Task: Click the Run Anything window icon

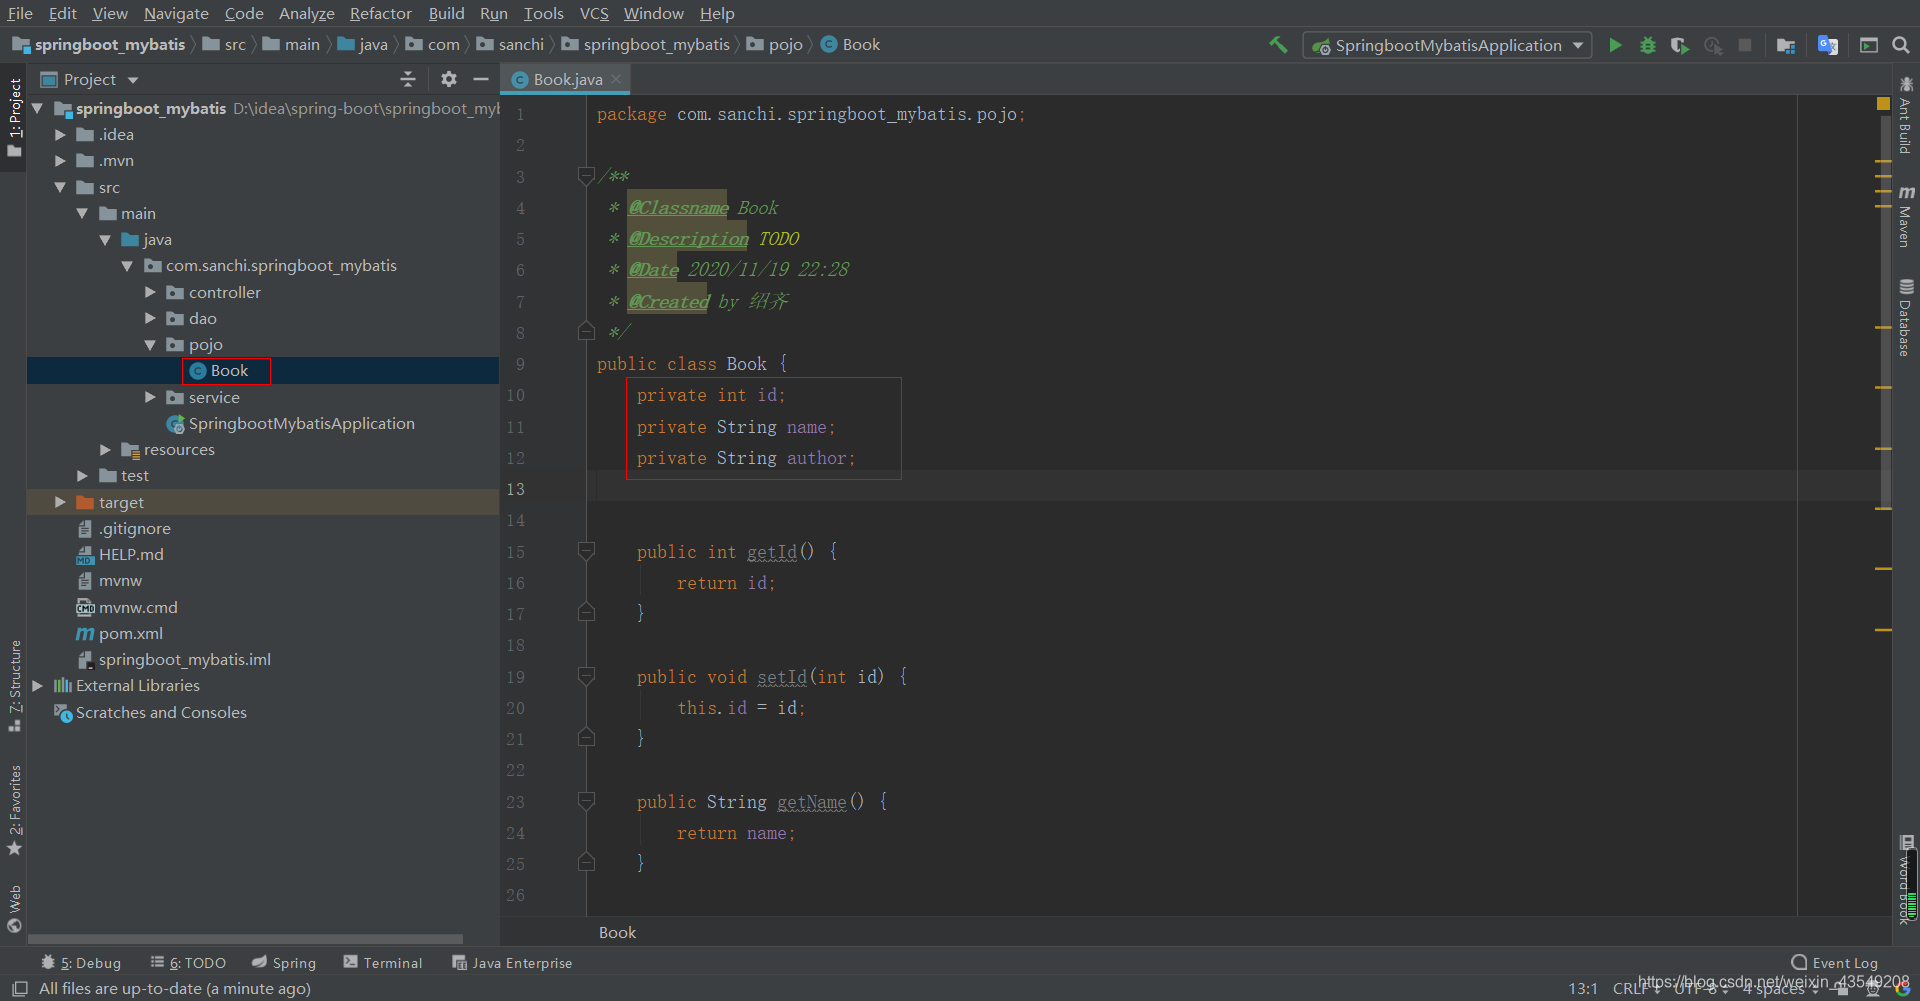Action: click(1869, 45)
